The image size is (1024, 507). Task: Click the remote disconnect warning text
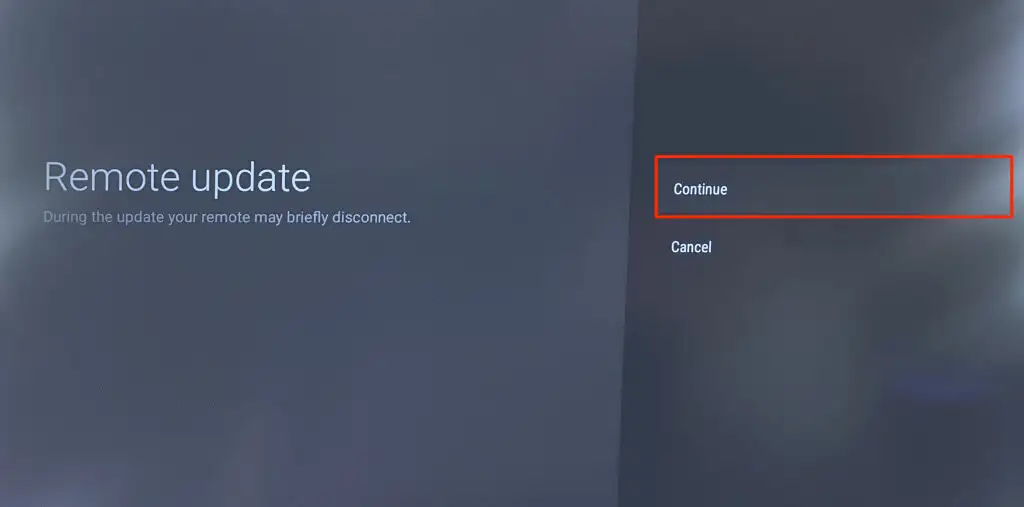point(227,218)
